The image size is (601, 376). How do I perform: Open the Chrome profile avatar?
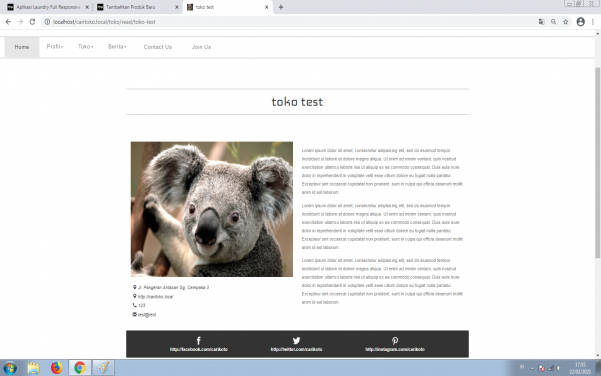tap(581, 22)
